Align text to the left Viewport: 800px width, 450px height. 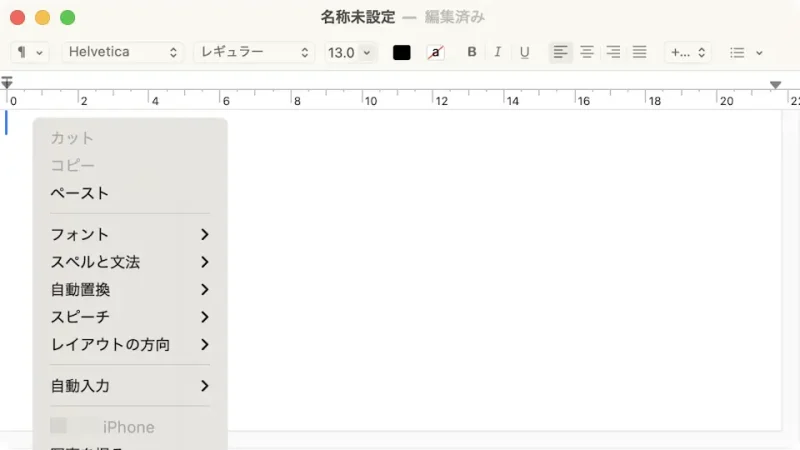[561, 52]
